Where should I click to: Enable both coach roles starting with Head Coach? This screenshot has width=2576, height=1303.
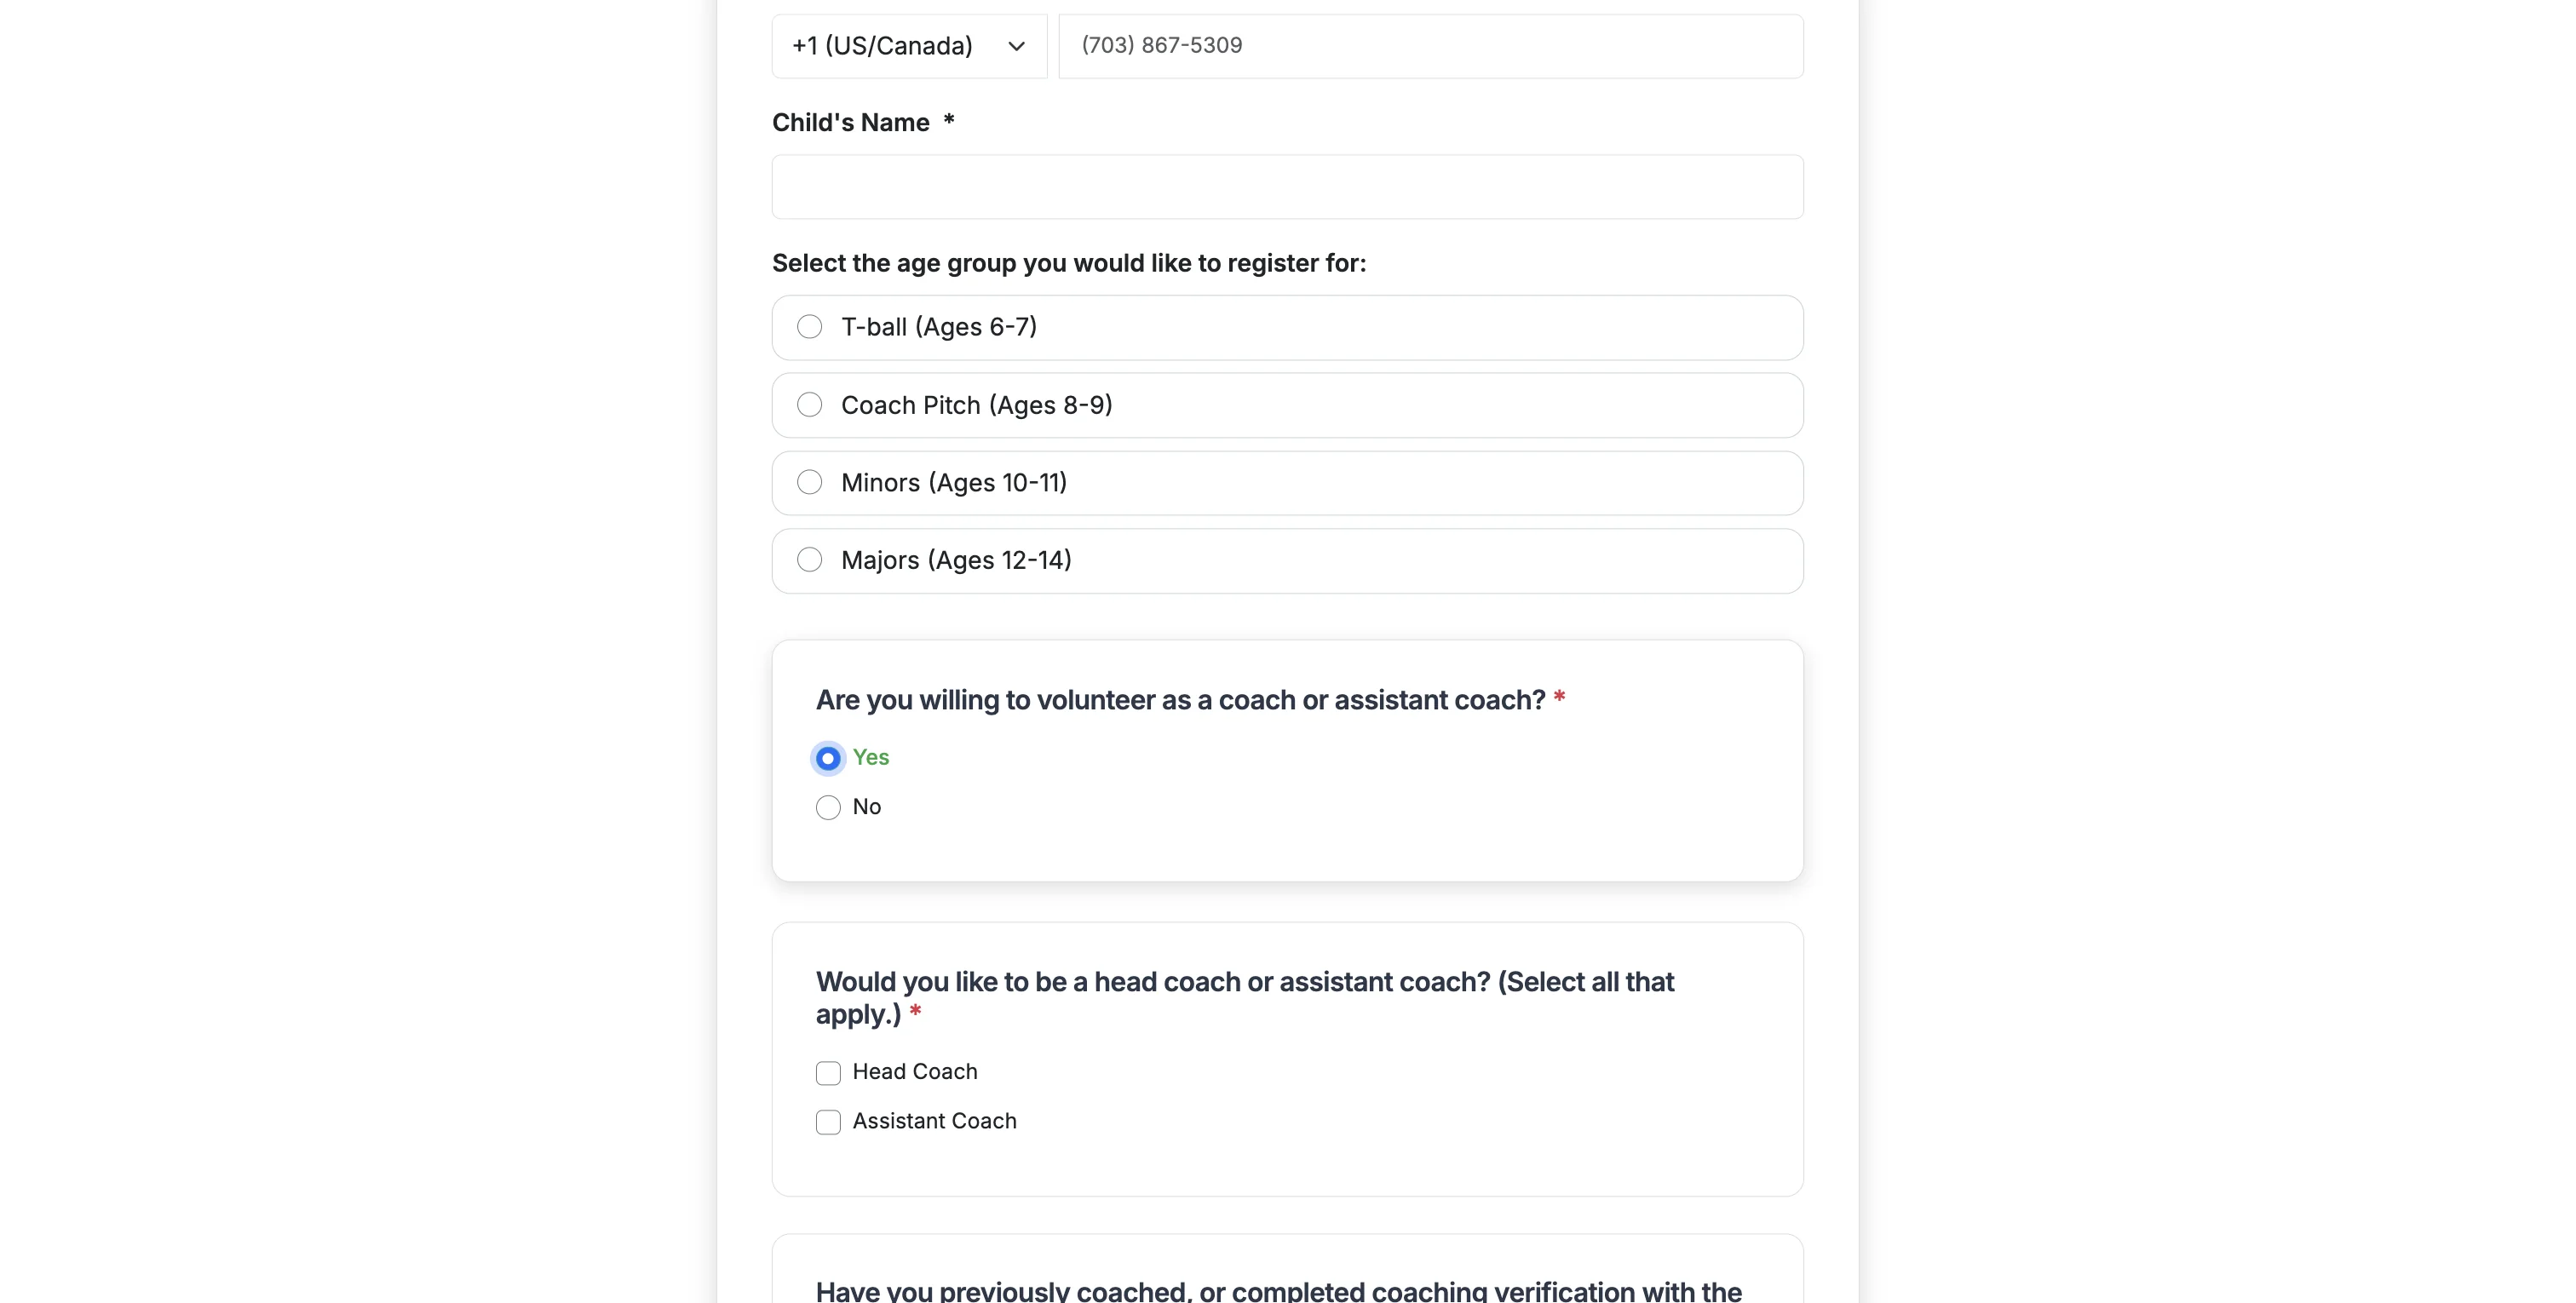(827, 1073)
